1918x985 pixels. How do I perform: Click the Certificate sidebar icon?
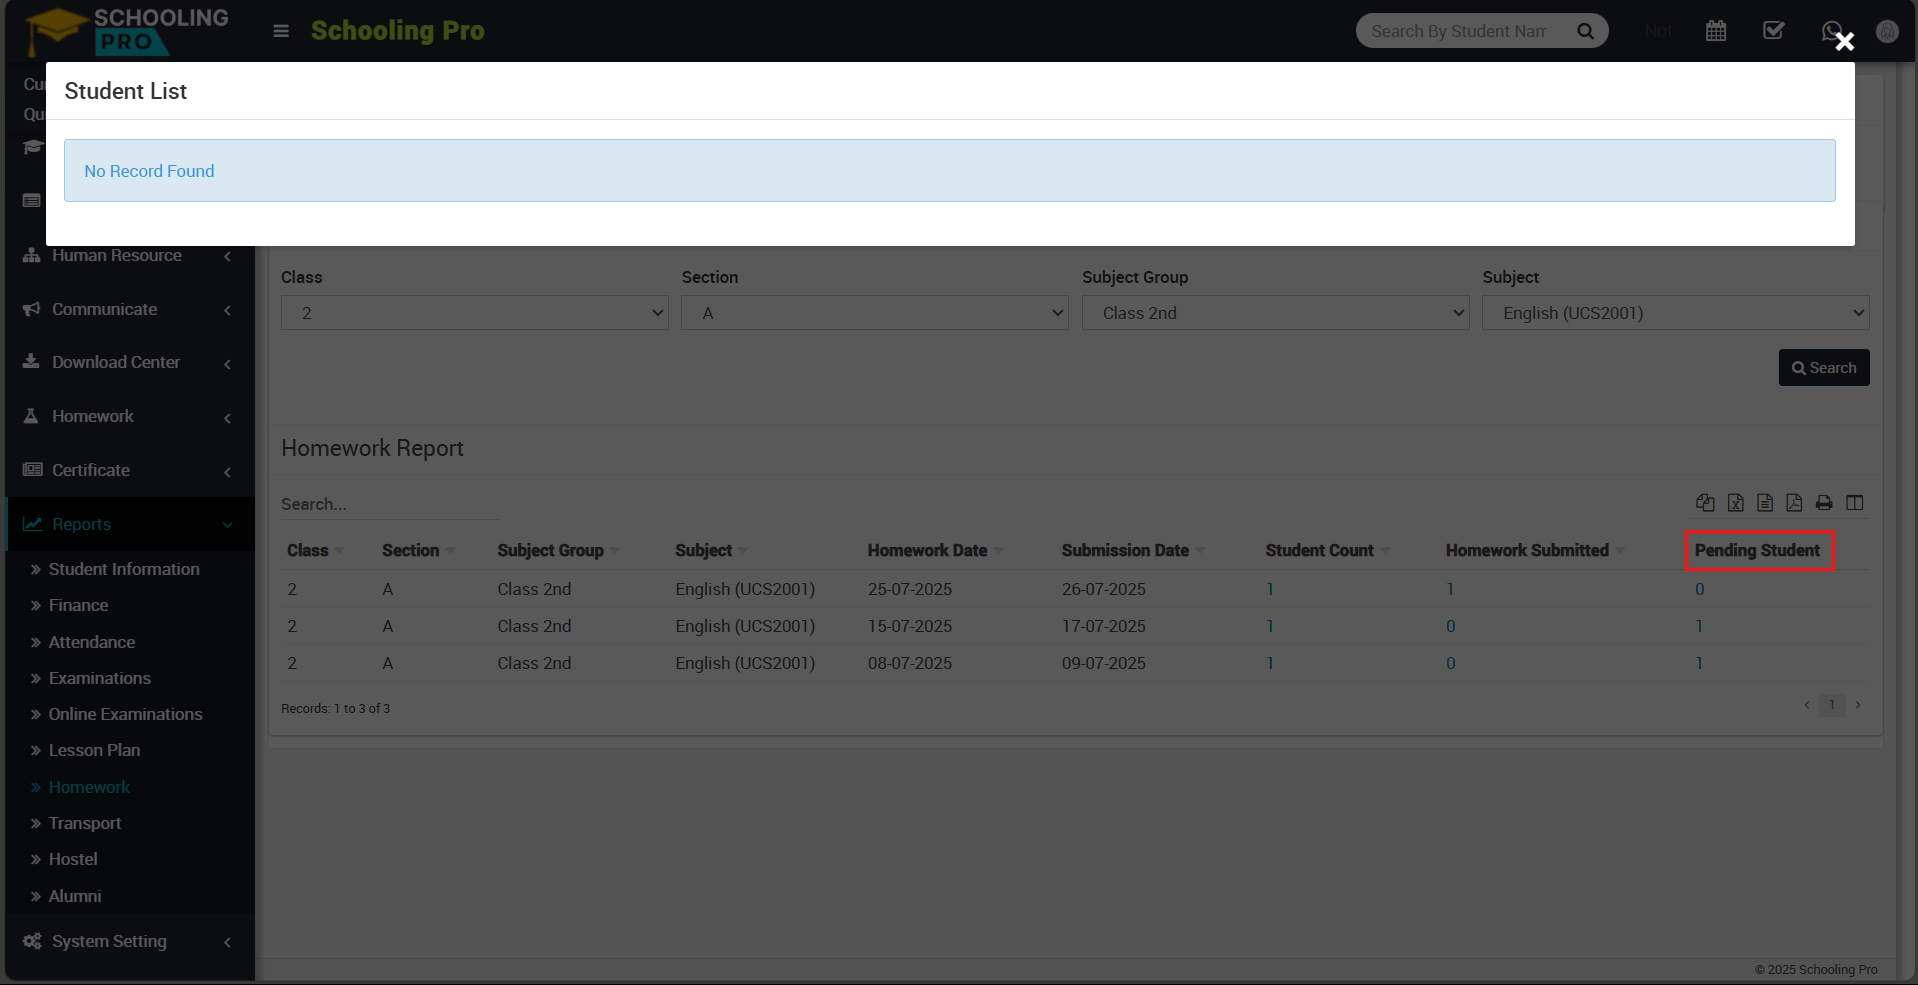pyautogui.click(x=32, y=470)
